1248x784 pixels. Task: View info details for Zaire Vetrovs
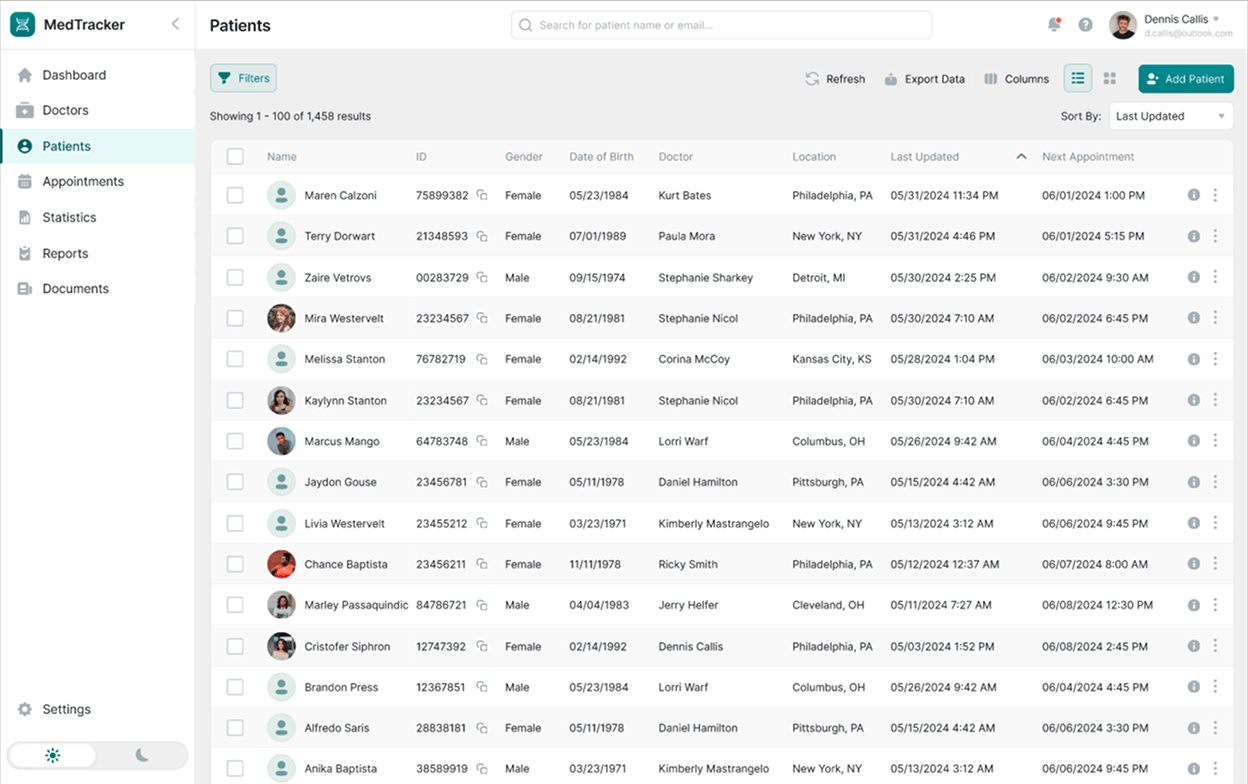(x=1193, y=277)
